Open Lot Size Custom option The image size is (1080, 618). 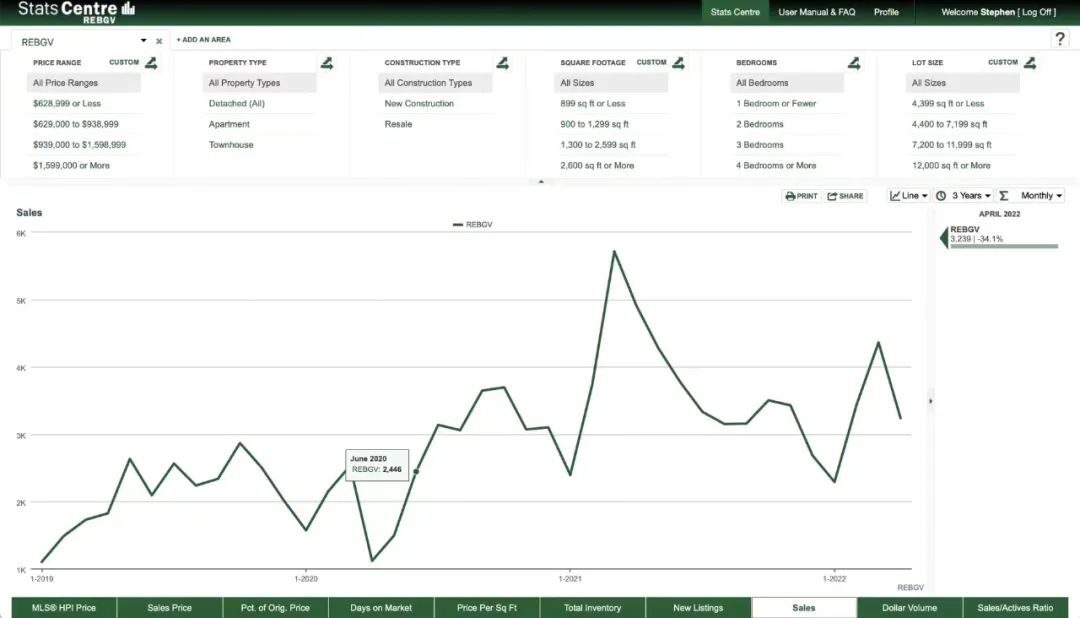[1003, 63]
